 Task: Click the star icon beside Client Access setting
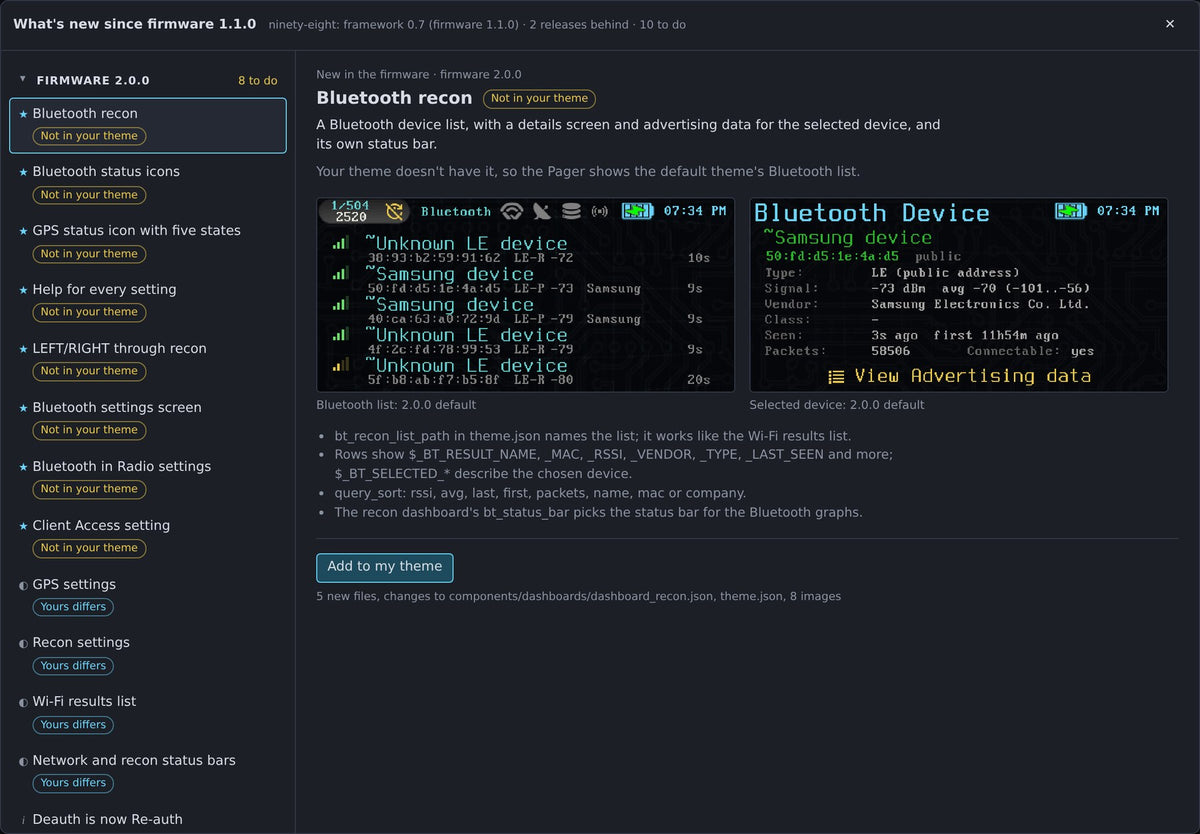23,526
